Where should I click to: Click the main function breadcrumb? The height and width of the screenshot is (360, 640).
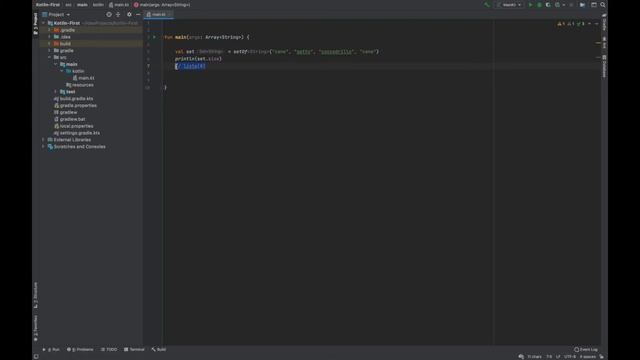(162, 5)
